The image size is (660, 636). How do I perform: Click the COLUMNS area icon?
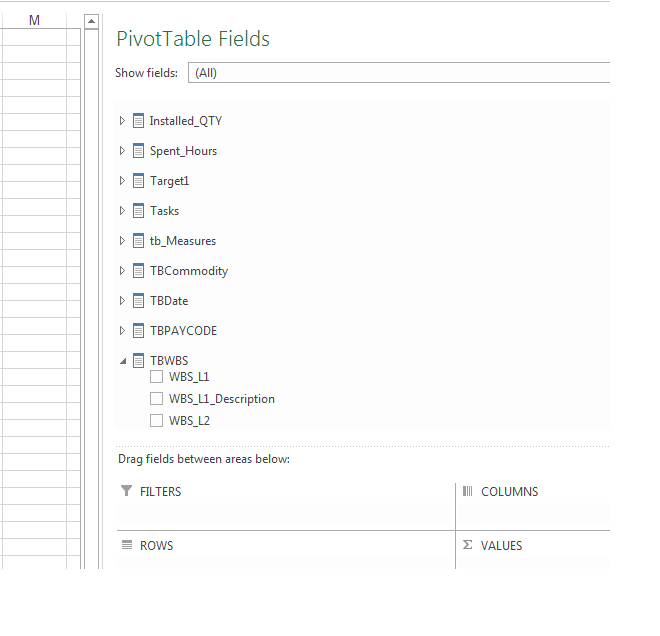point(467,491)
